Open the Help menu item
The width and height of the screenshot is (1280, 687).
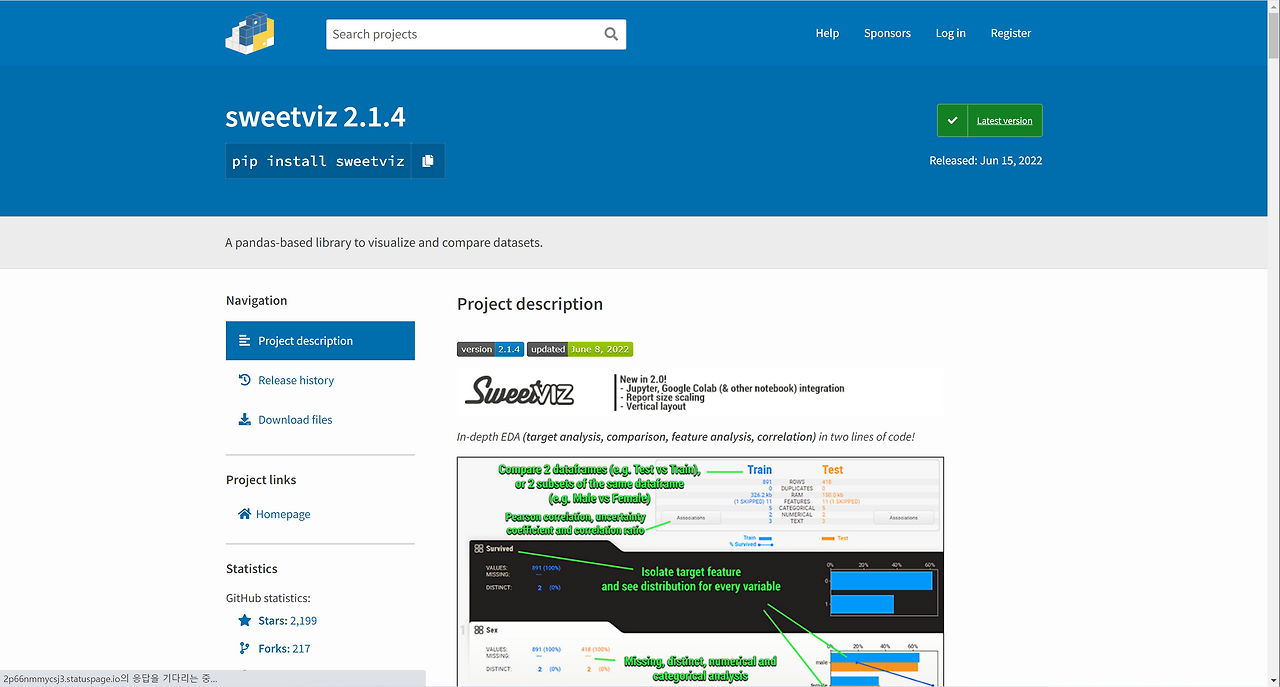tap(827, 33)
